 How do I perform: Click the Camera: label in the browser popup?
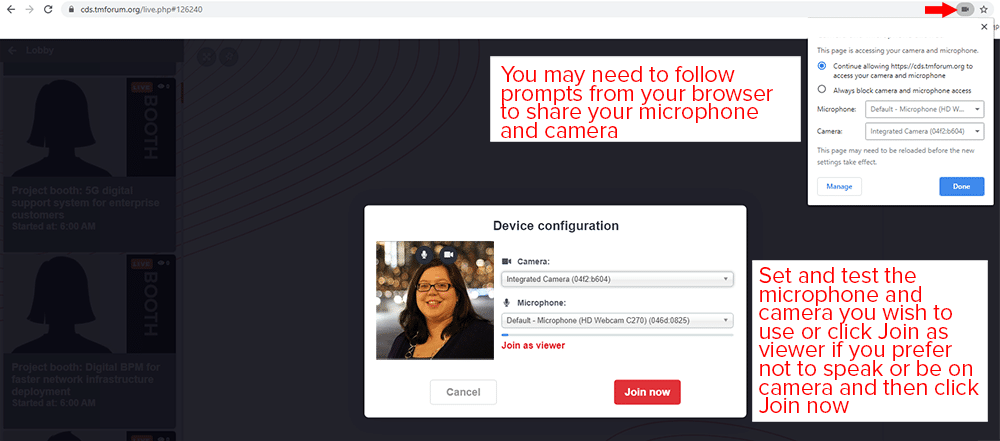pyautogui.click(x=830, y=131)
